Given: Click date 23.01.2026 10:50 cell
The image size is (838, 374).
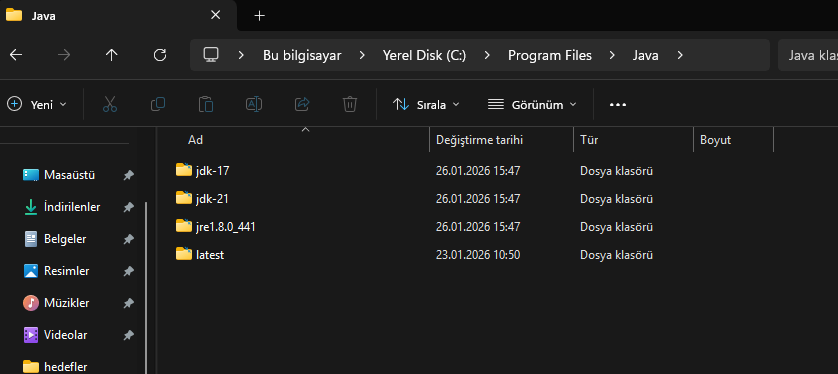Looking at the screenshot, I should [x=478, y=255].
